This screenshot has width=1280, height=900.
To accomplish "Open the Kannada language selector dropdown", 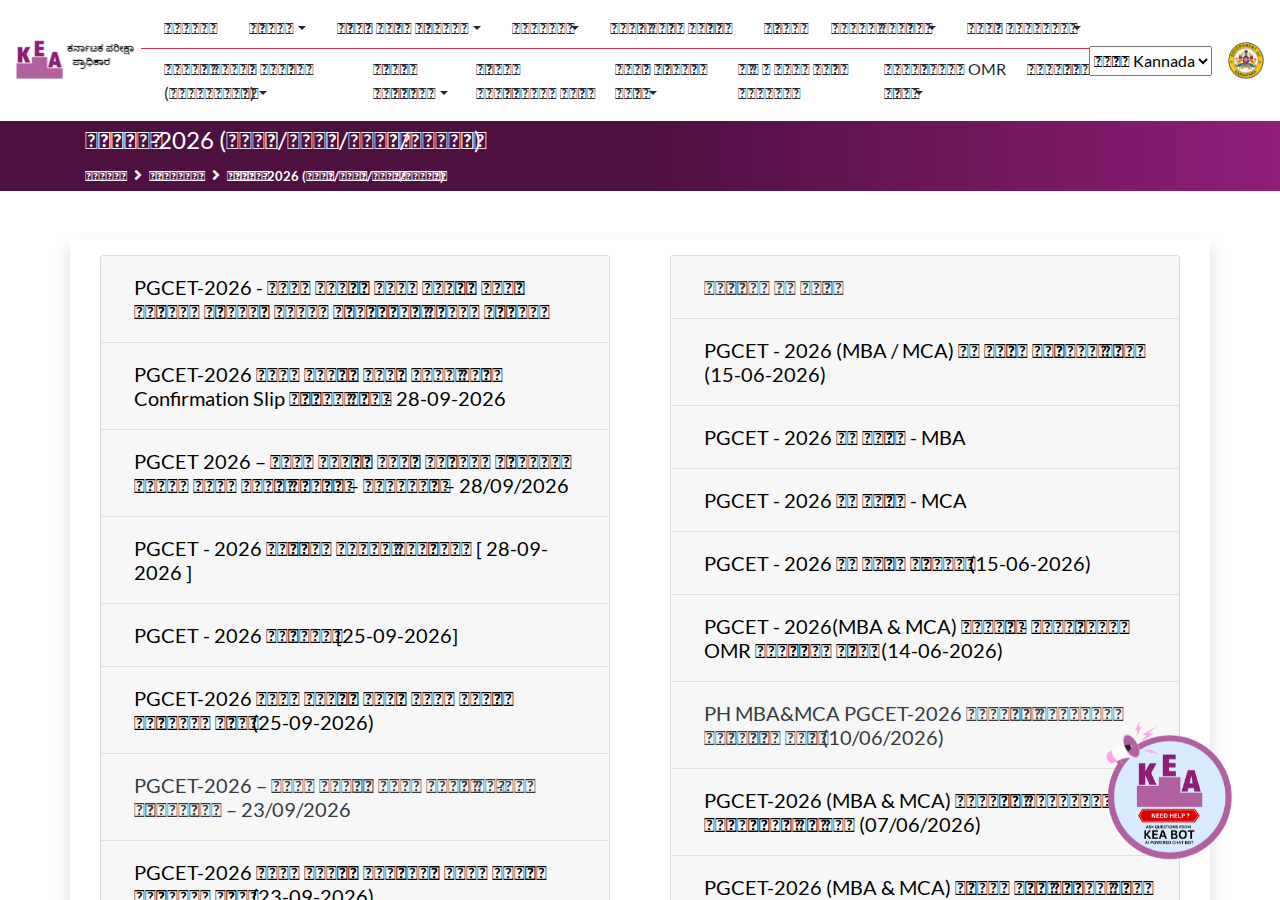I will click(x=1150, y=61).
